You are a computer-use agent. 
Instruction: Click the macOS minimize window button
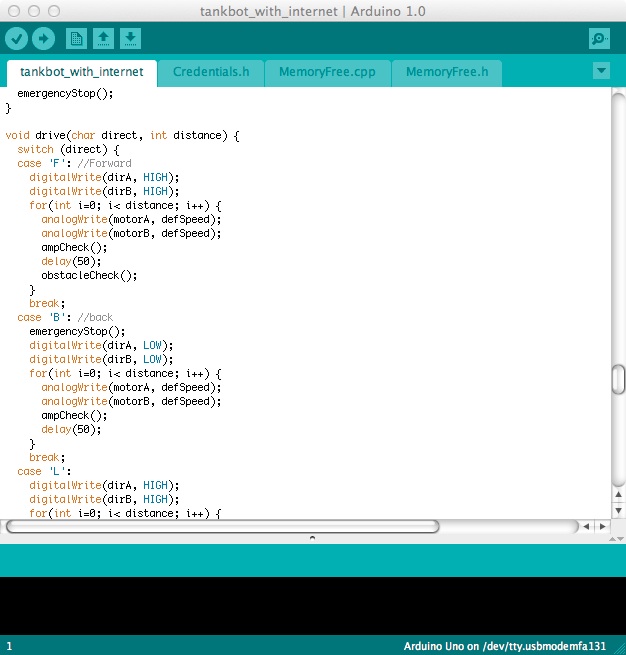34,11
